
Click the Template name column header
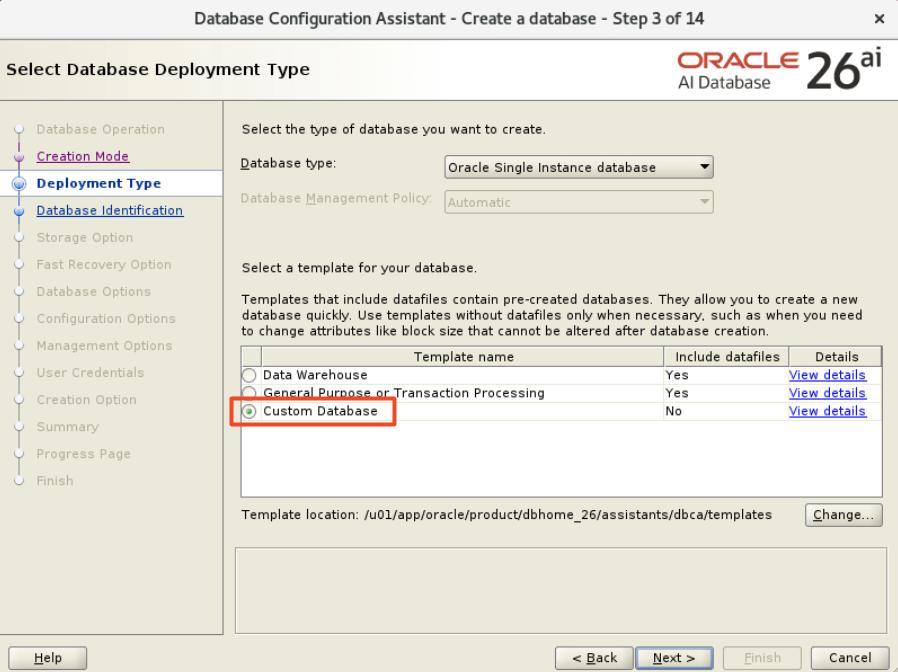pyautogui.click(x=463, y=357)
